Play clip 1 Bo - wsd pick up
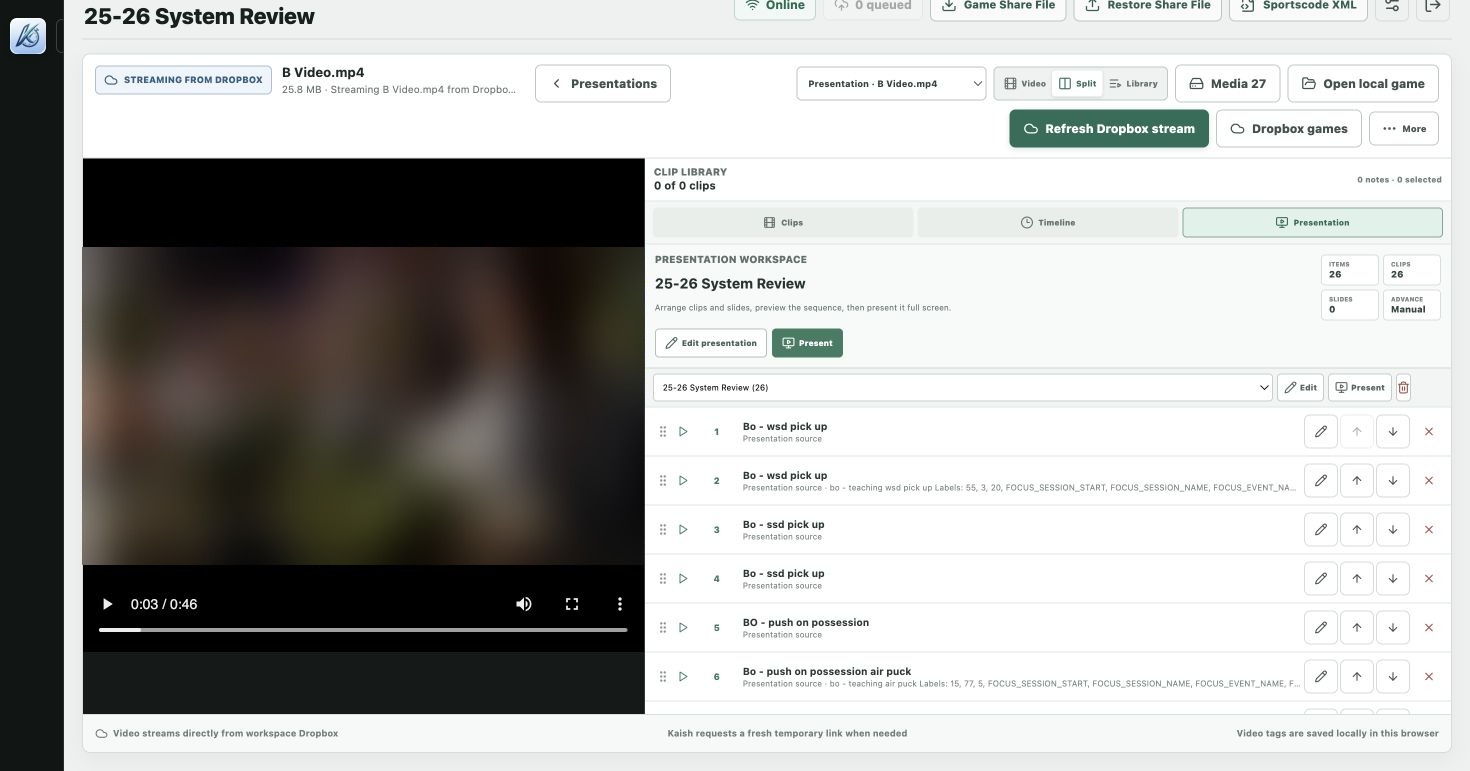 683,432
